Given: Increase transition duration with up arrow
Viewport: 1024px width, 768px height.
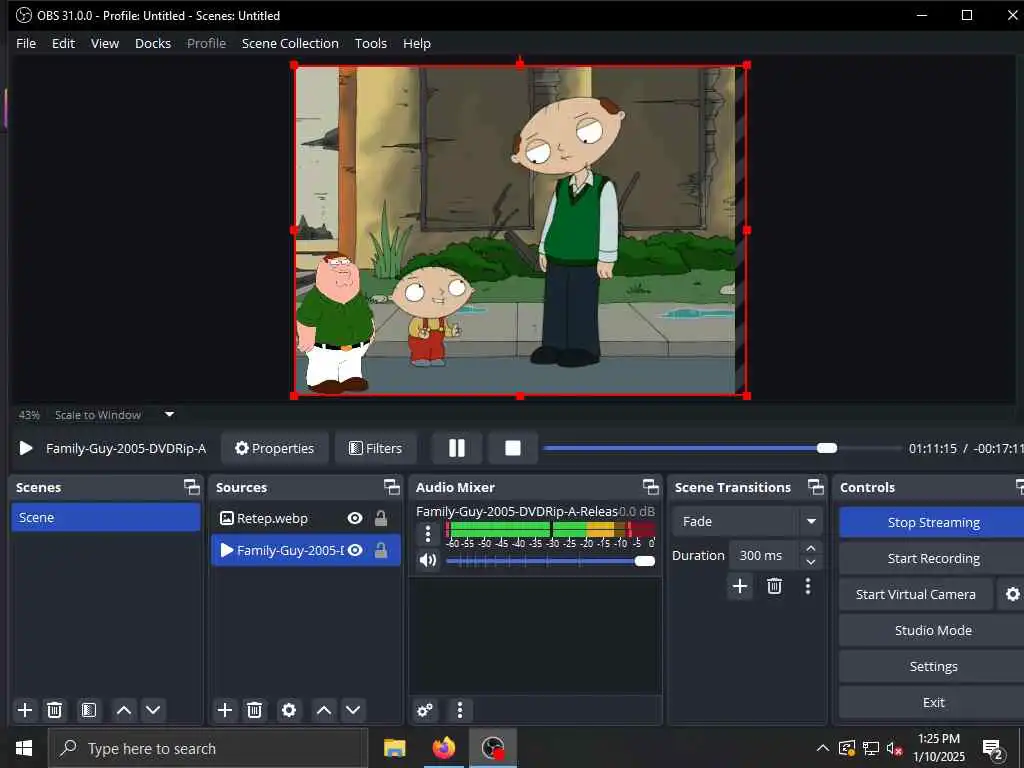Looking at the screenshot, I should point(811,548).
